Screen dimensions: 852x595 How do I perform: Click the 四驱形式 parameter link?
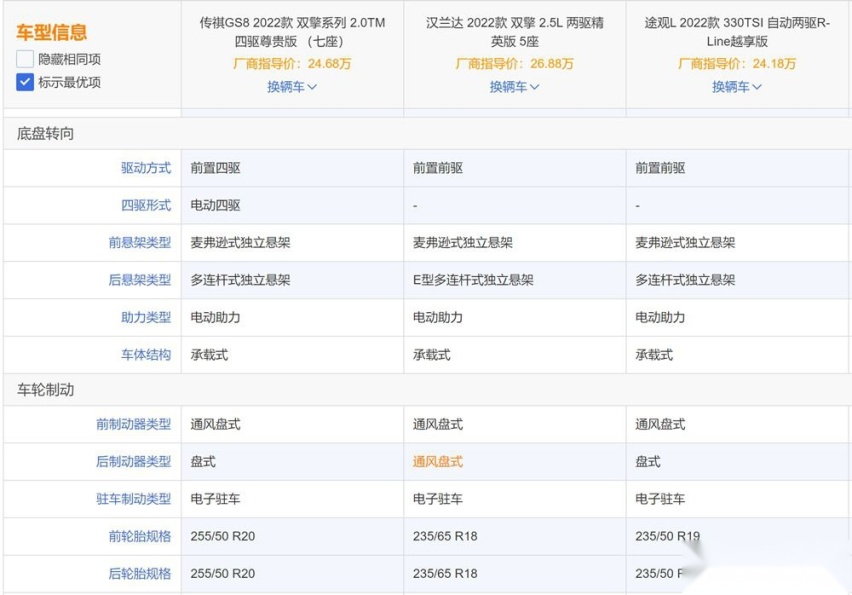(146, 205)
